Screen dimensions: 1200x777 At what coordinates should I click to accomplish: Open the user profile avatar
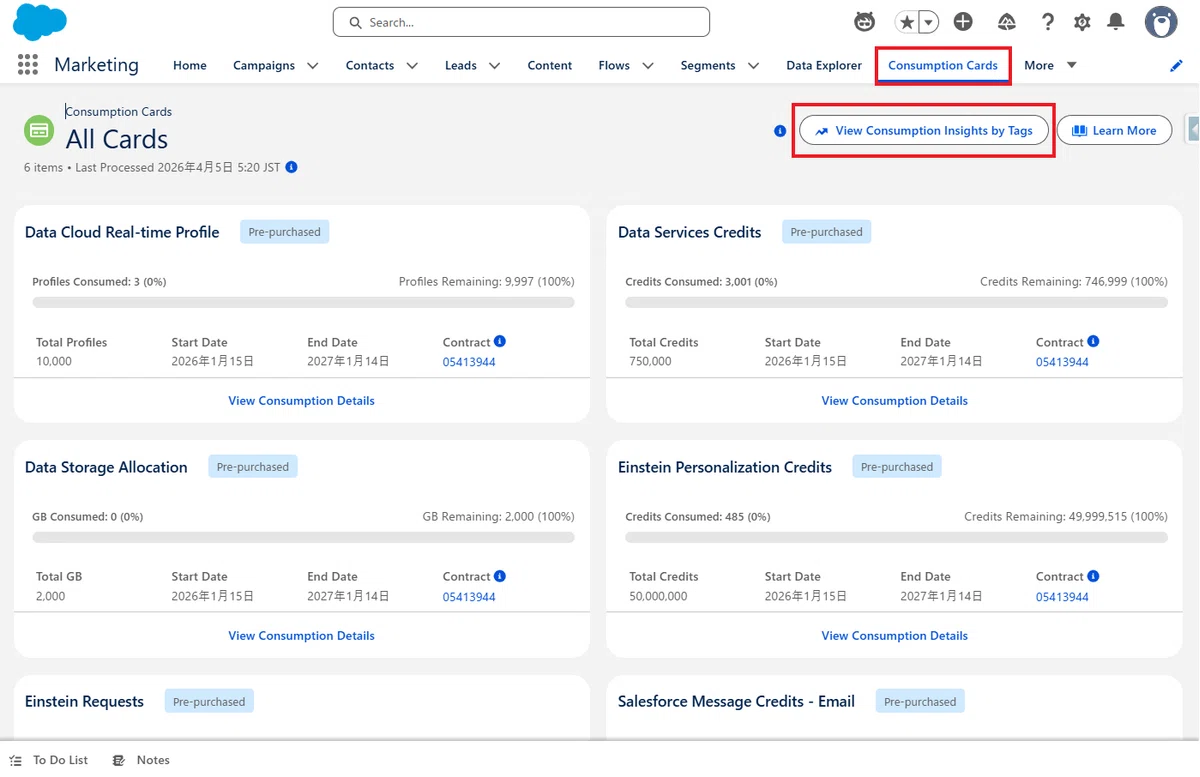(x=1161, y=22)
